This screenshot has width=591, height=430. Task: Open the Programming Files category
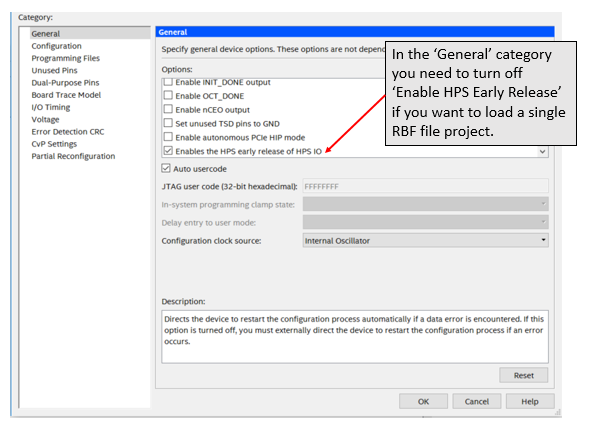(66, 58)
